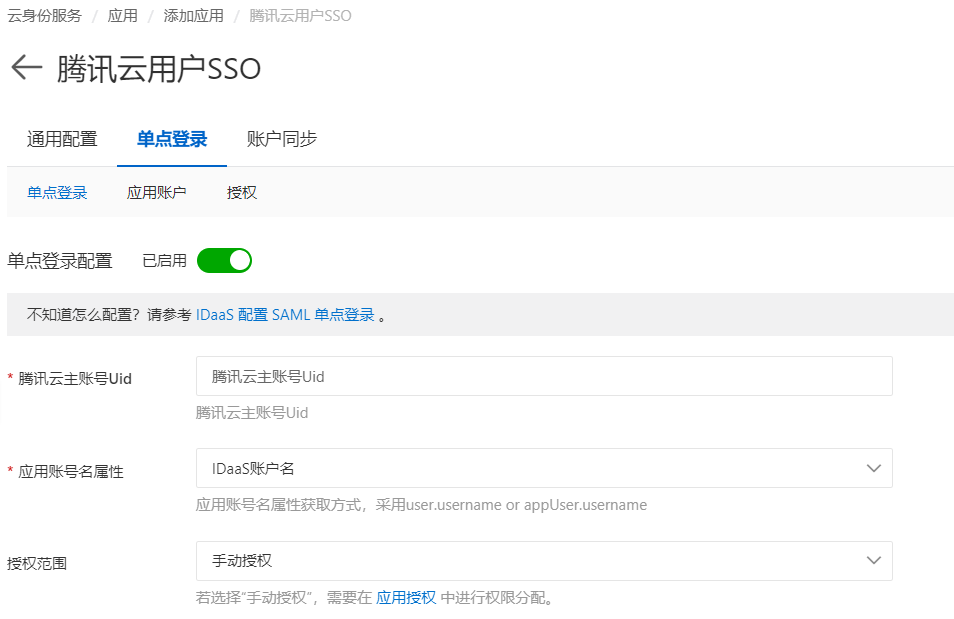Focus the 腾讯云主账号Uid input field
The height and width of the screenshot is (619, 954).
[544, 376]
